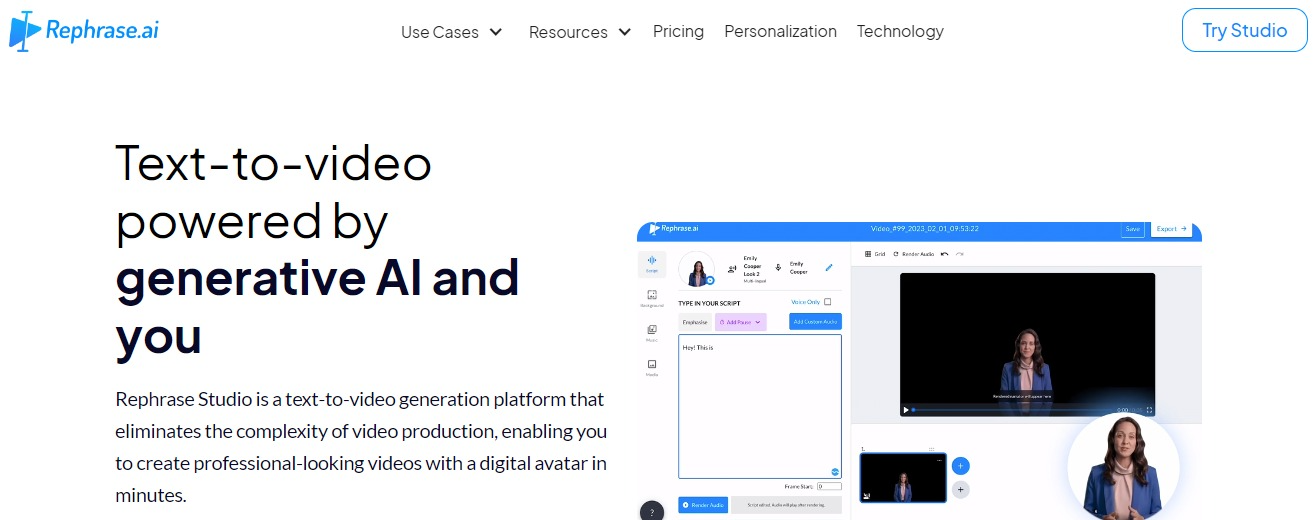This screenshot has width=1315, height=520.
Task: Click the Emily Cooper avatar thumbnail
Action: (x=696, y=269)
